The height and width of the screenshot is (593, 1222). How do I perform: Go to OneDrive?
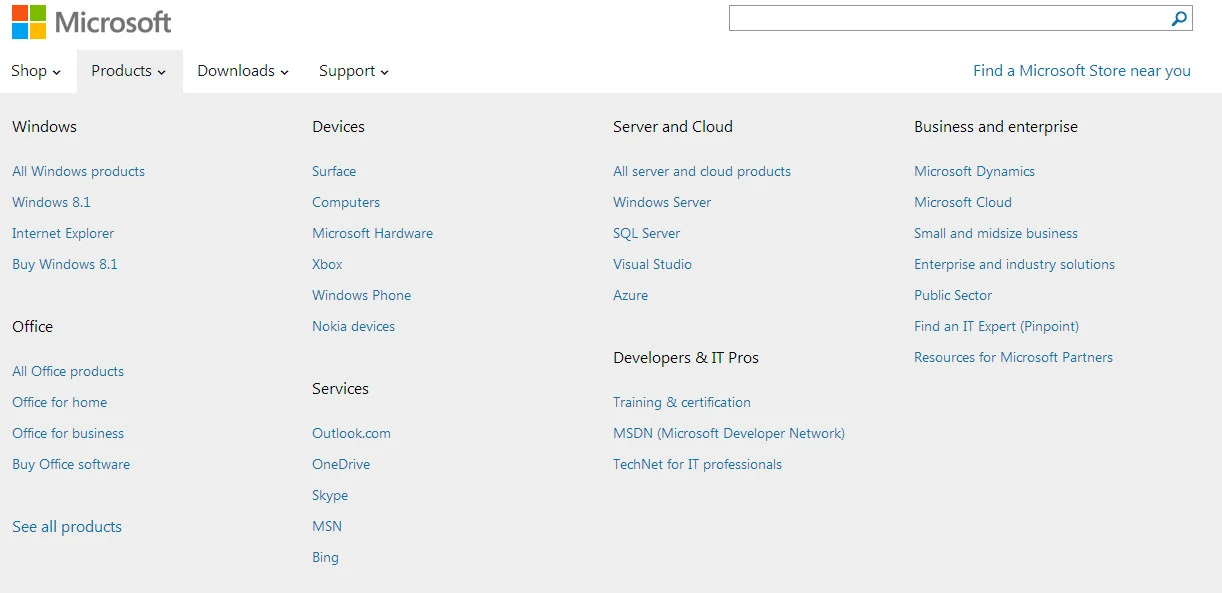pos(341,464)
